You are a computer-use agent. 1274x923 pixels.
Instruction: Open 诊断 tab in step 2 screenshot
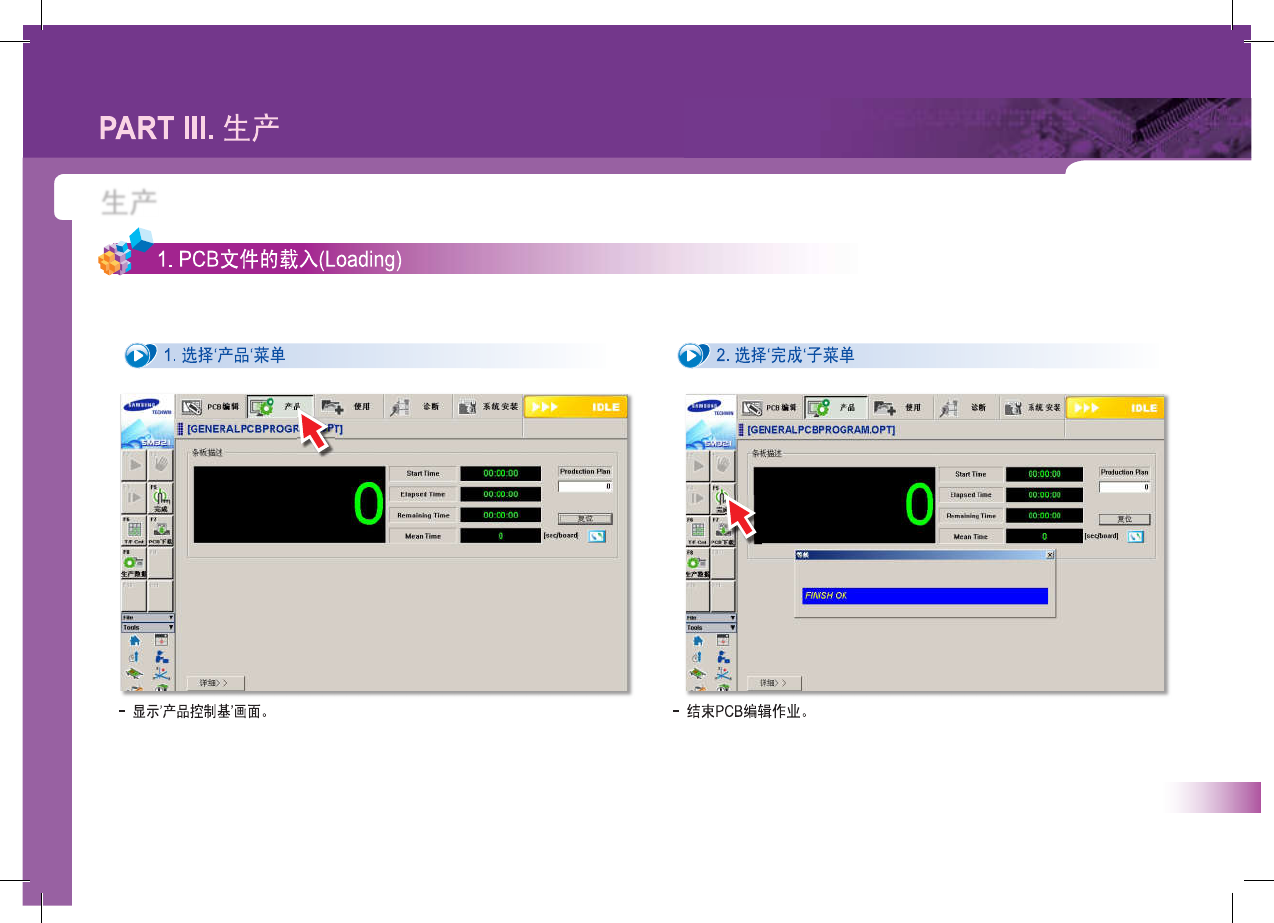coord(967,408)
